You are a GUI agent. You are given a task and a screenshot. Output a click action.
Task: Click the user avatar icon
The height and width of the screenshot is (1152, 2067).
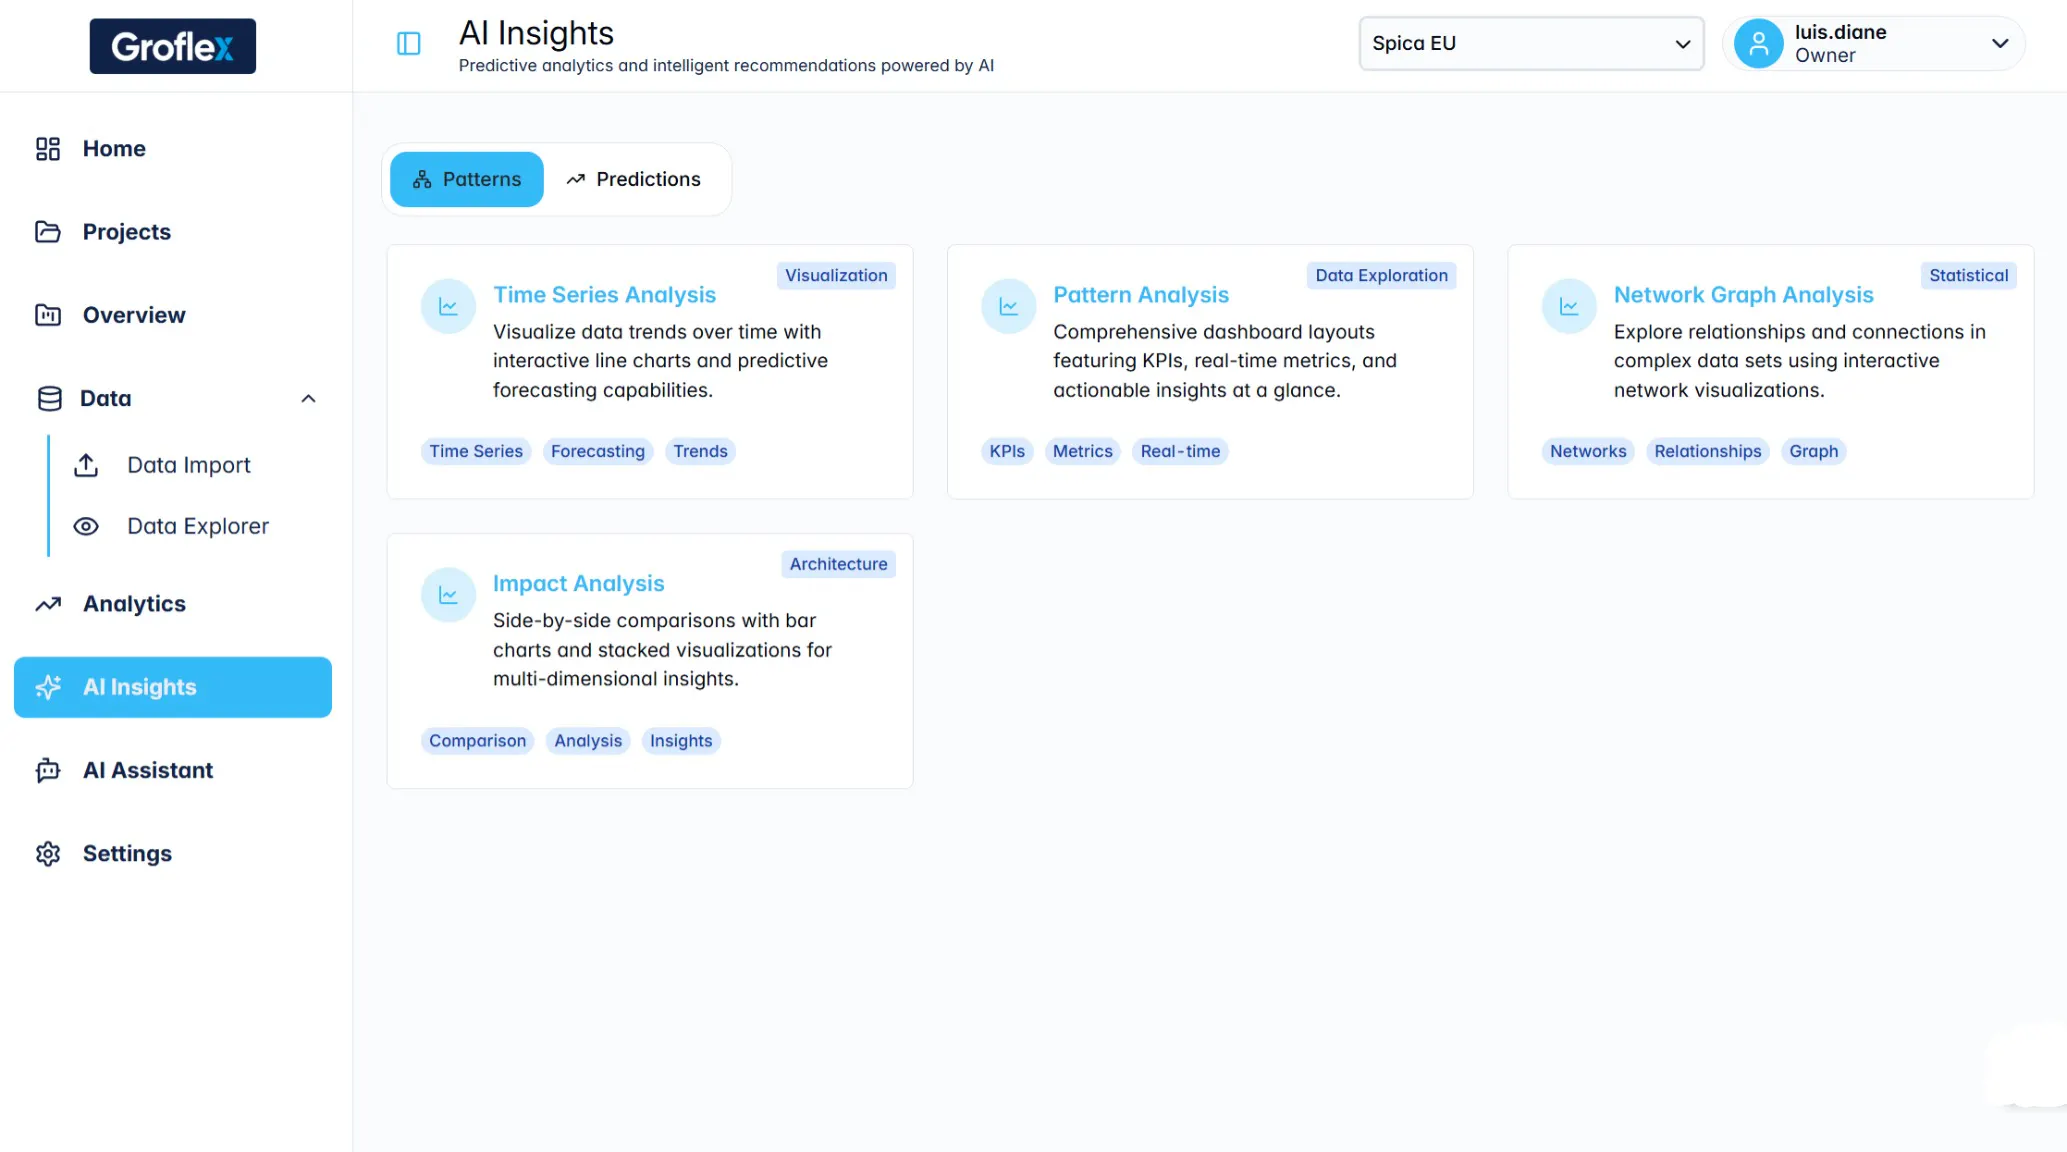click(1758, 44)
